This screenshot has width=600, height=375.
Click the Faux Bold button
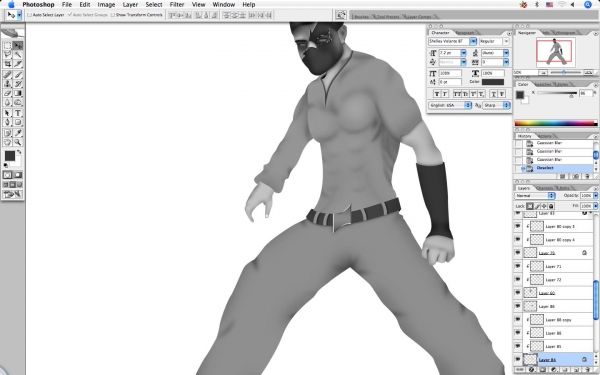(437, 94)
